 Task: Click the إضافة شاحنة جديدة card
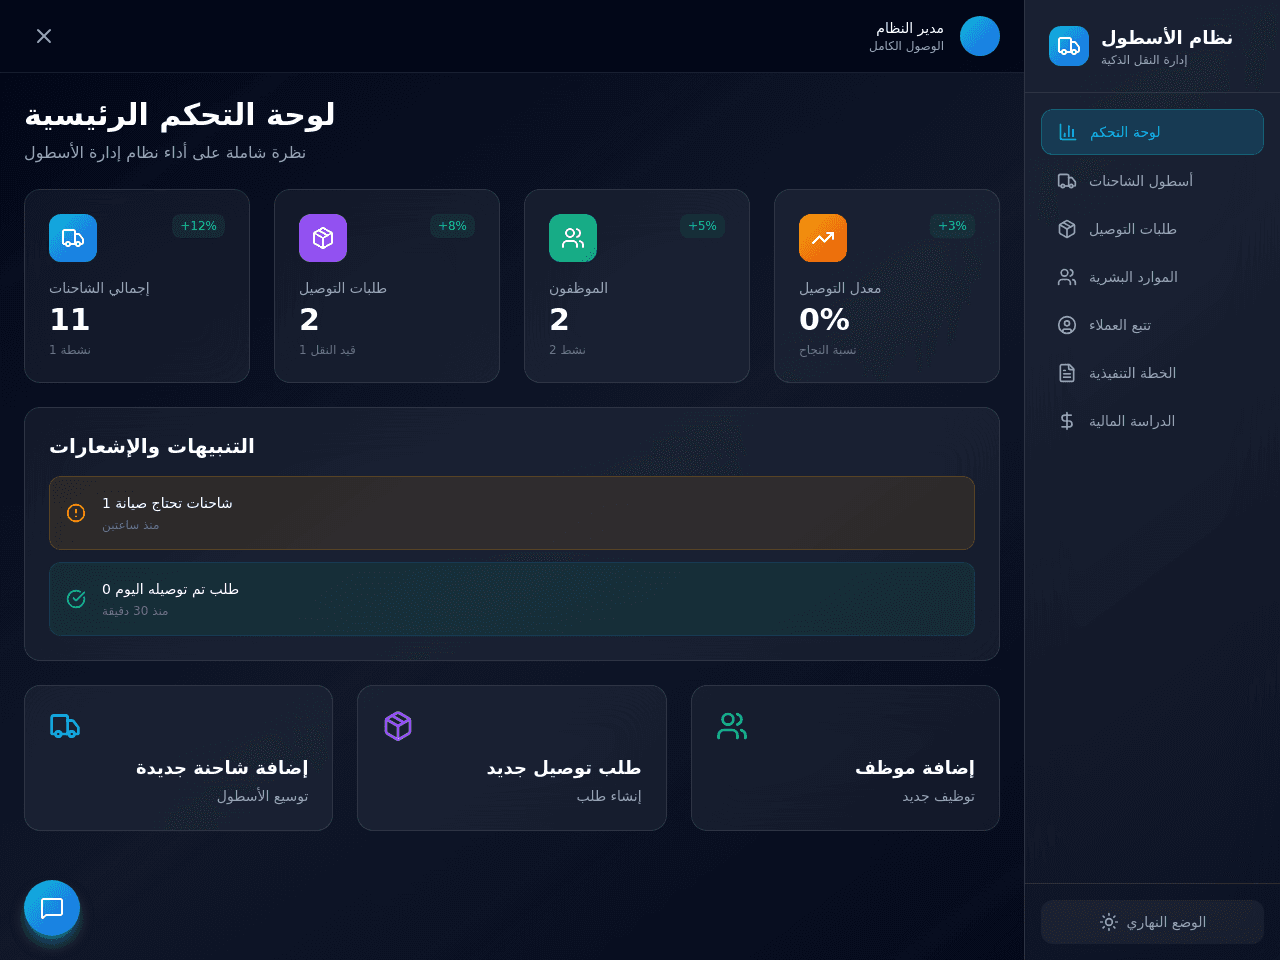178,758
